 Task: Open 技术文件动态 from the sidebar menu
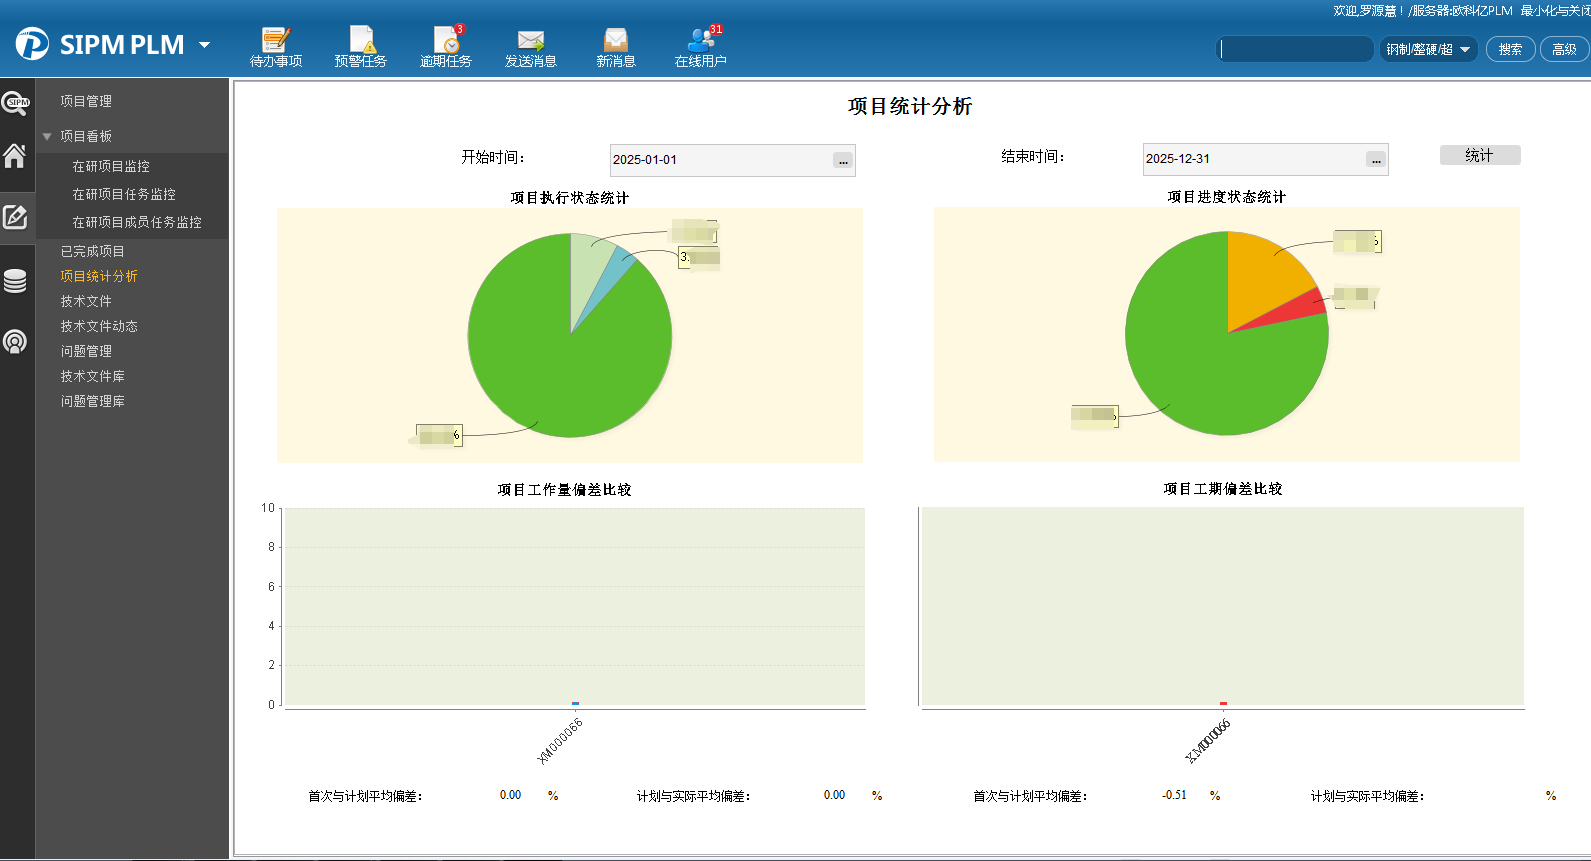click(99, 326)
